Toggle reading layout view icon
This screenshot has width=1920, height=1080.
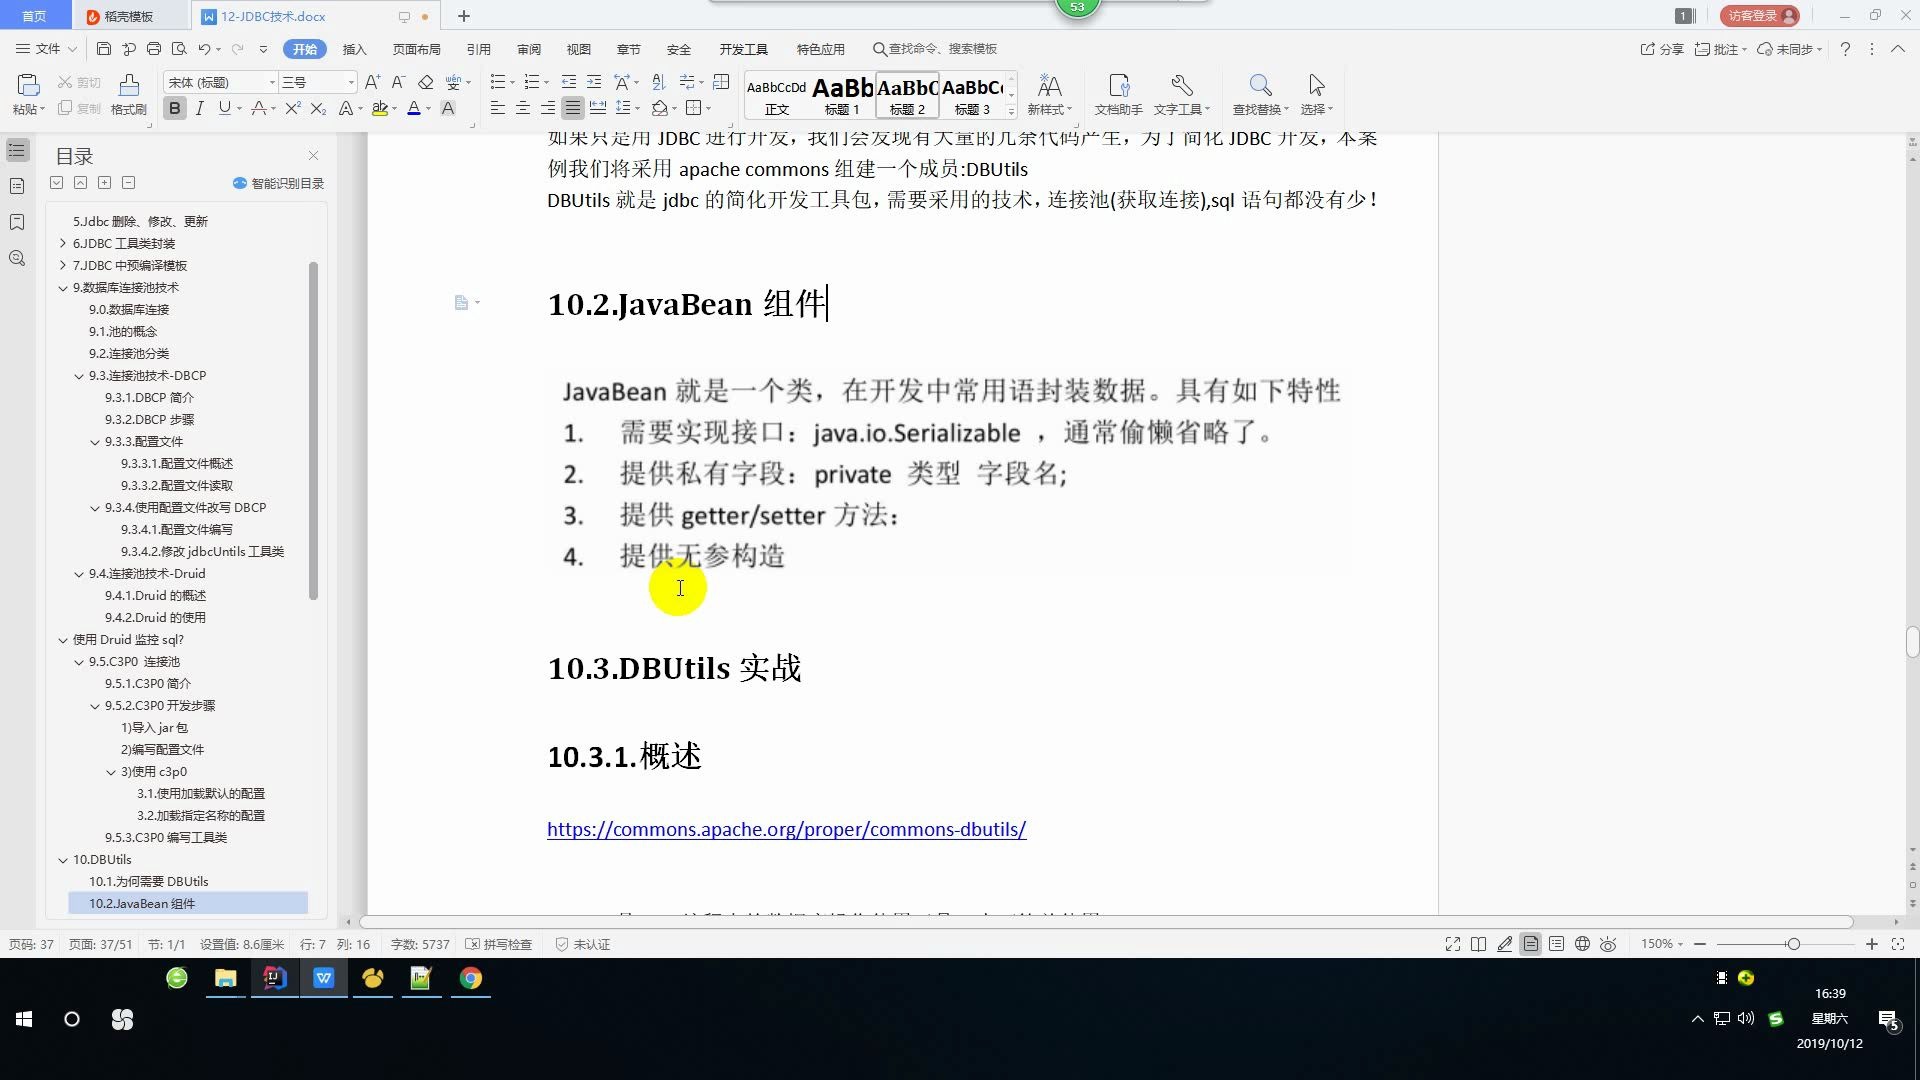click(1478, 944)
